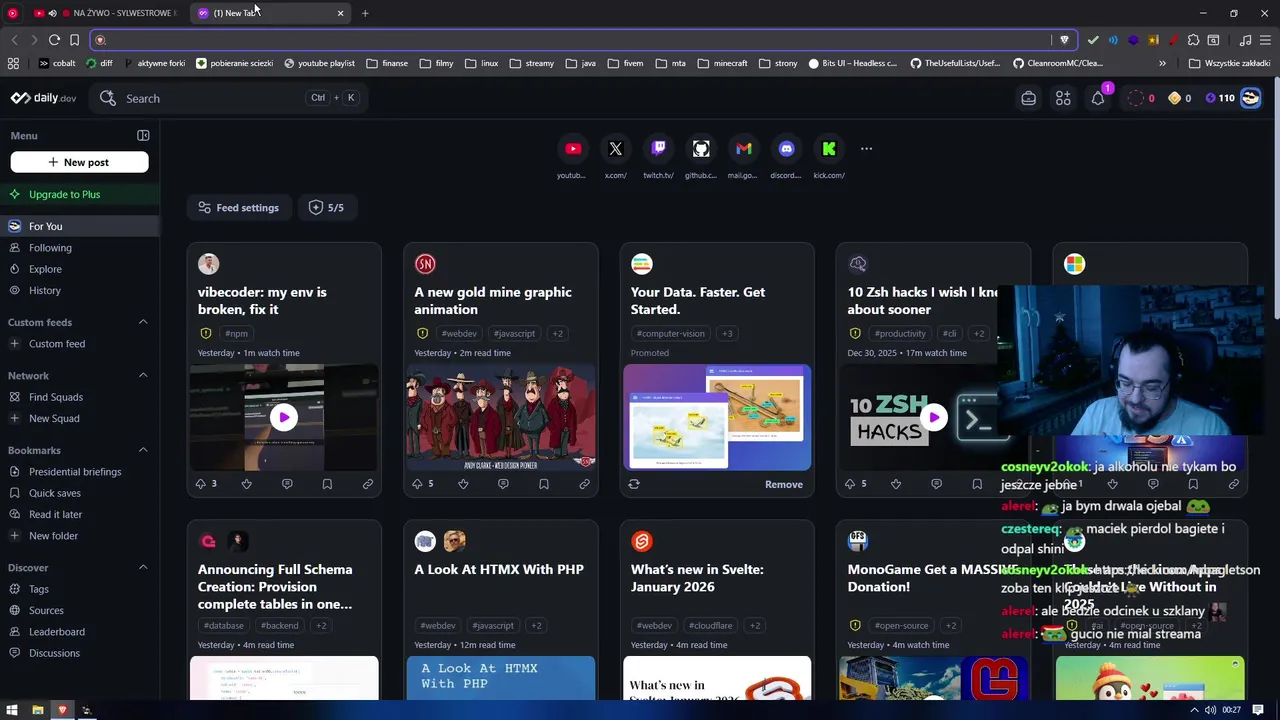Open Brave Shields icon in address bar
1280x720 pixels.
point(1064,40)
